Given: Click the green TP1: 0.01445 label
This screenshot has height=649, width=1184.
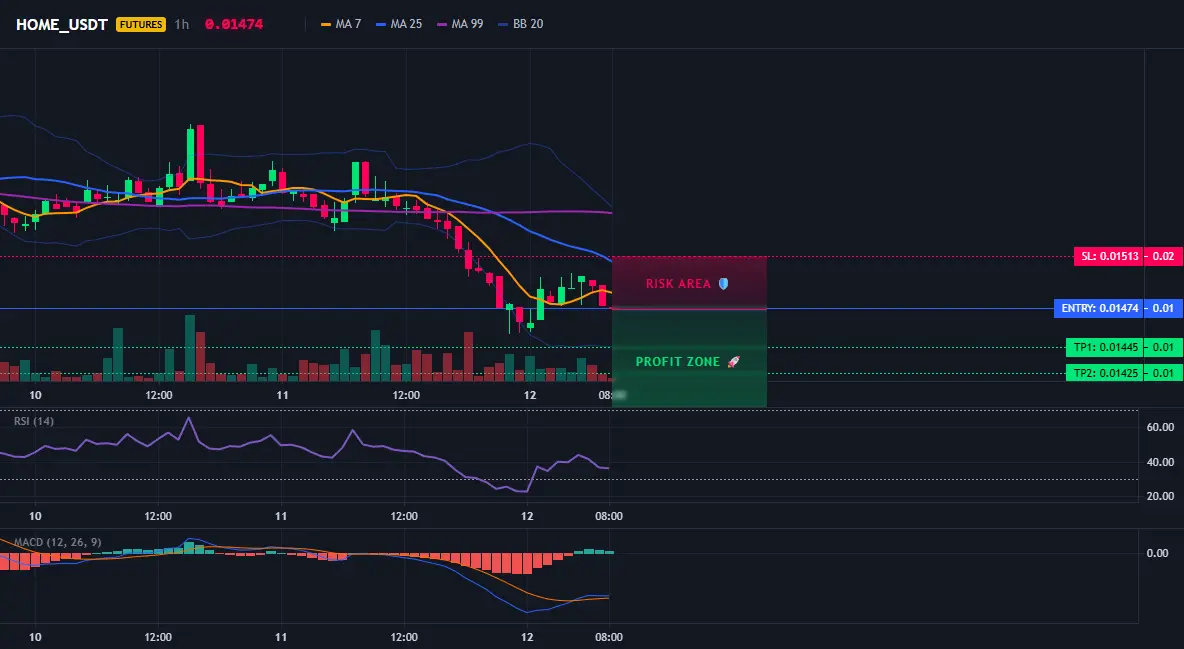Looking at the screenshot, I should pyautogui.click(x=1103, y=348).
